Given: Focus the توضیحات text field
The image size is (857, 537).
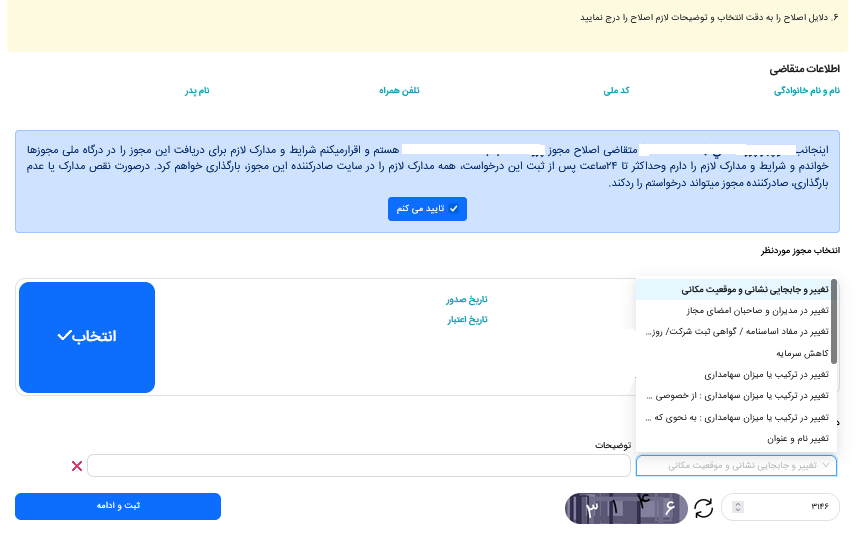Looking at the screenshot, I should tap(359, 465).
